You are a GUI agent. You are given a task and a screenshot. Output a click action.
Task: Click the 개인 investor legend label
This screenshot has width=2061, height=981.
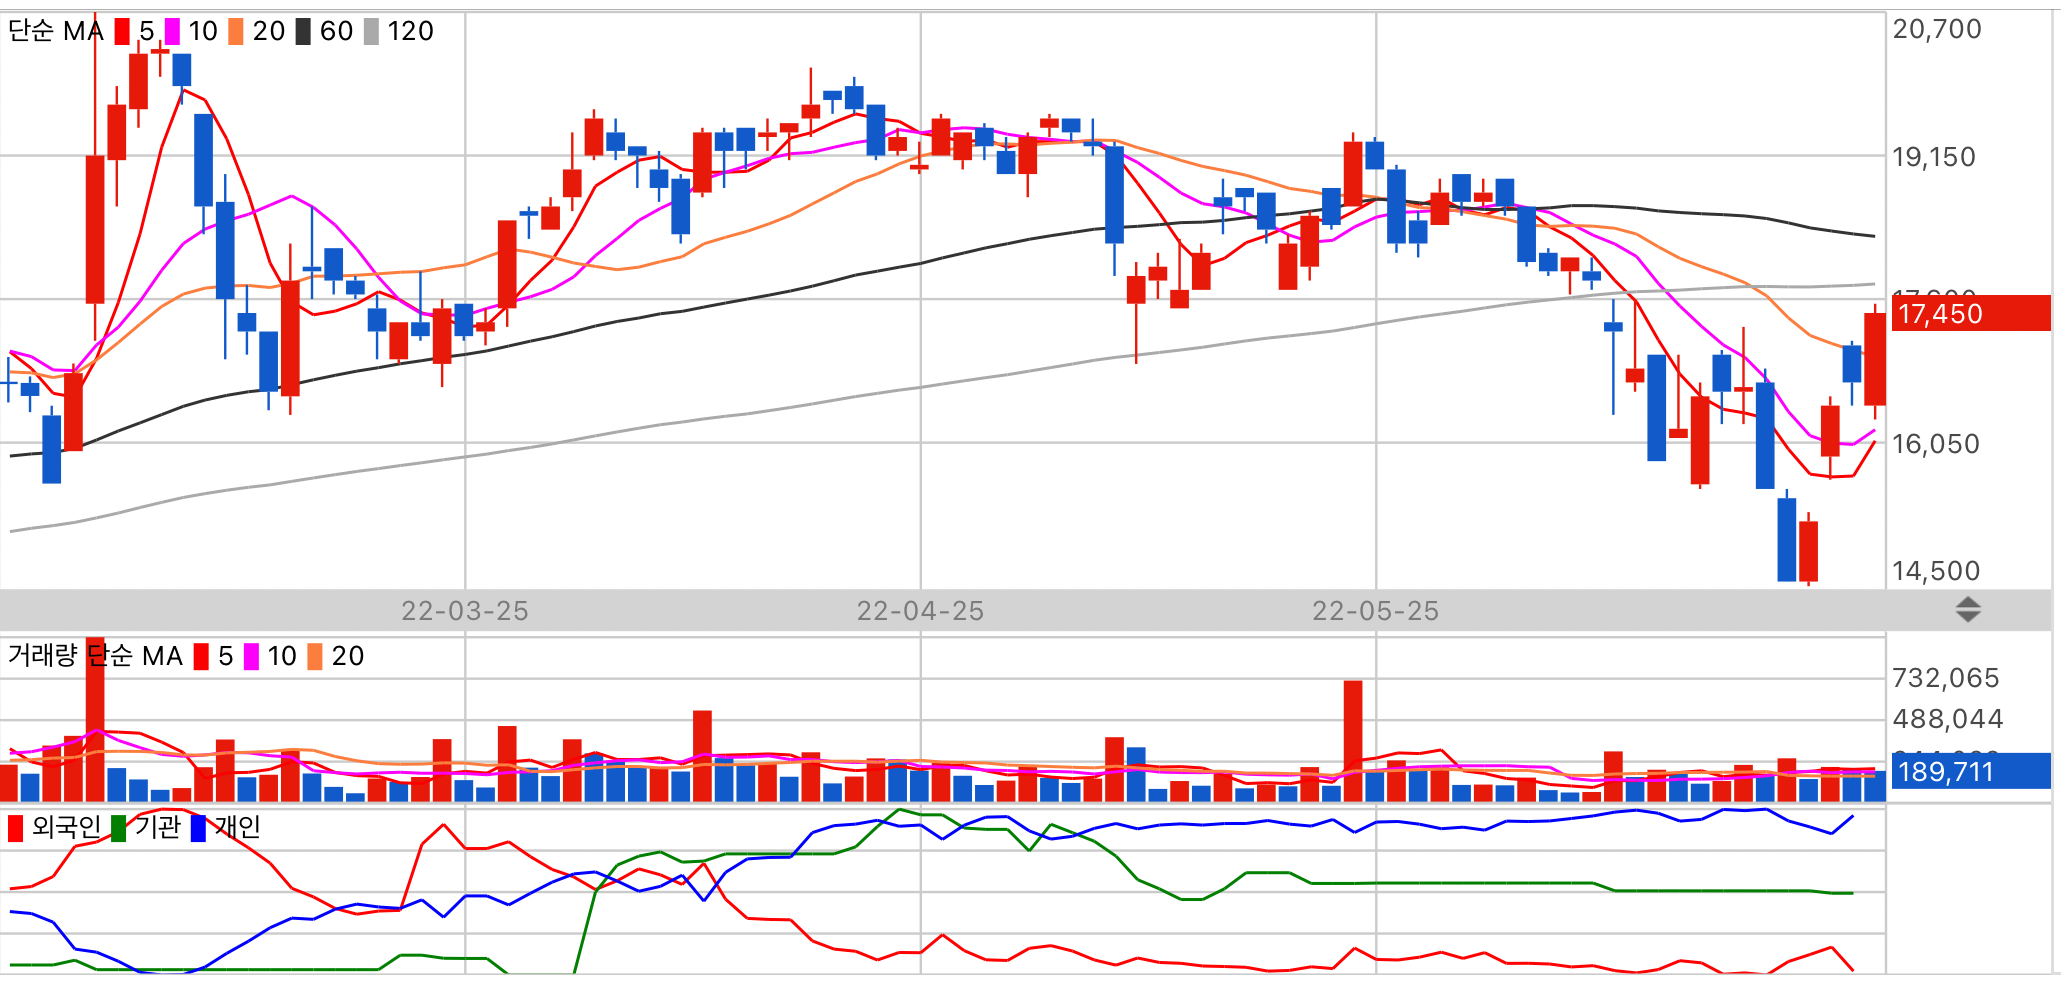[x=238, y=827]
